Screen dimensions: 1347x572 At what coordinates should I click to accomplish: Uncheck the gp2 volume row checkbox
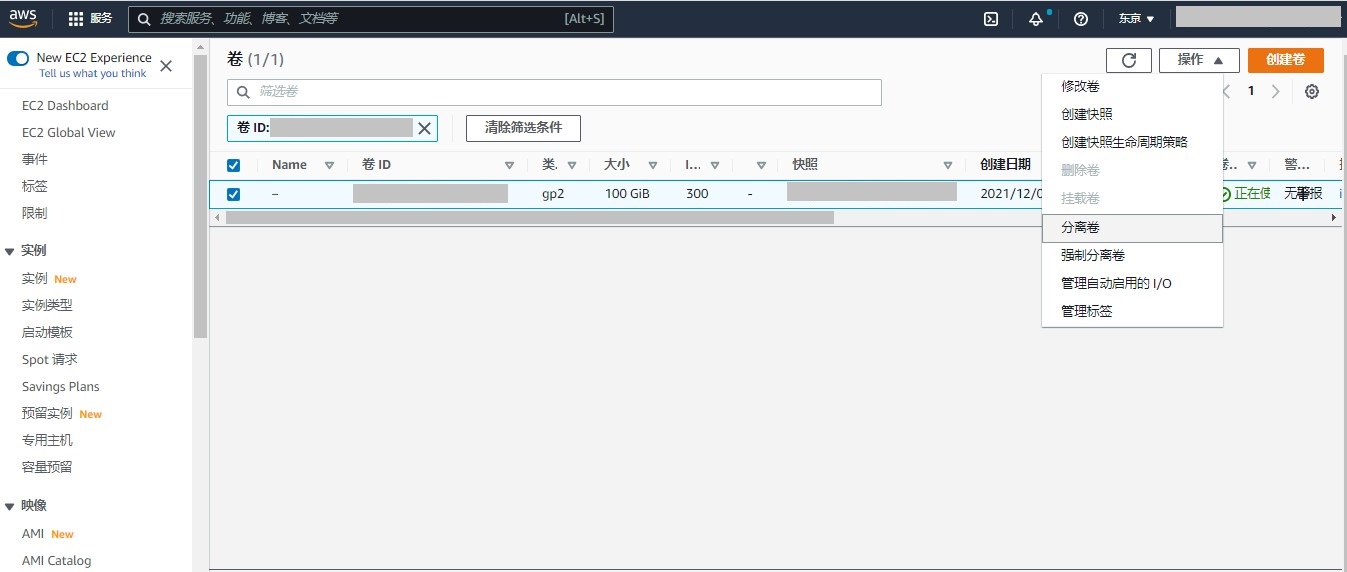pyautogui.click(x=233, y=194)
